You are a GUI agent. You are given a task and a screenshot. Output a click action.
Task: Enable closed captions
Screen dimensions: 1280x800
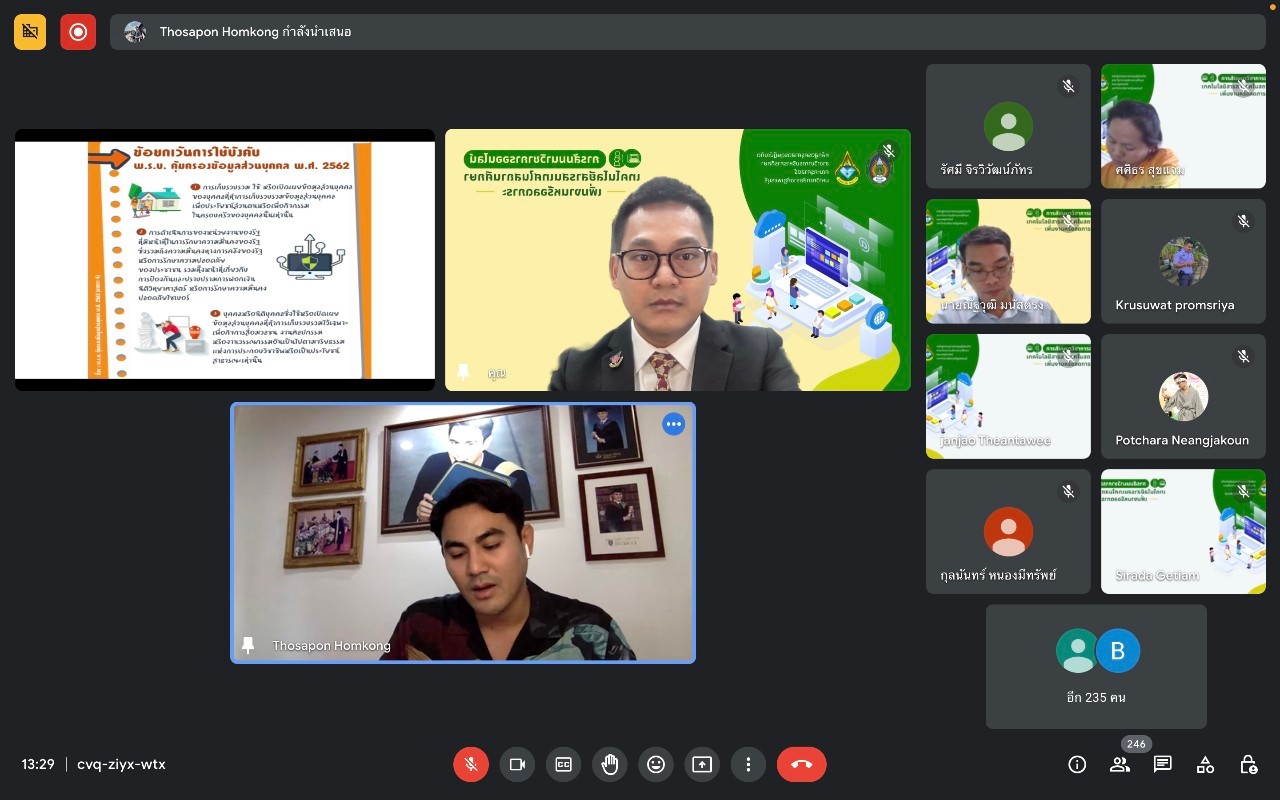[x=563, y=764]
